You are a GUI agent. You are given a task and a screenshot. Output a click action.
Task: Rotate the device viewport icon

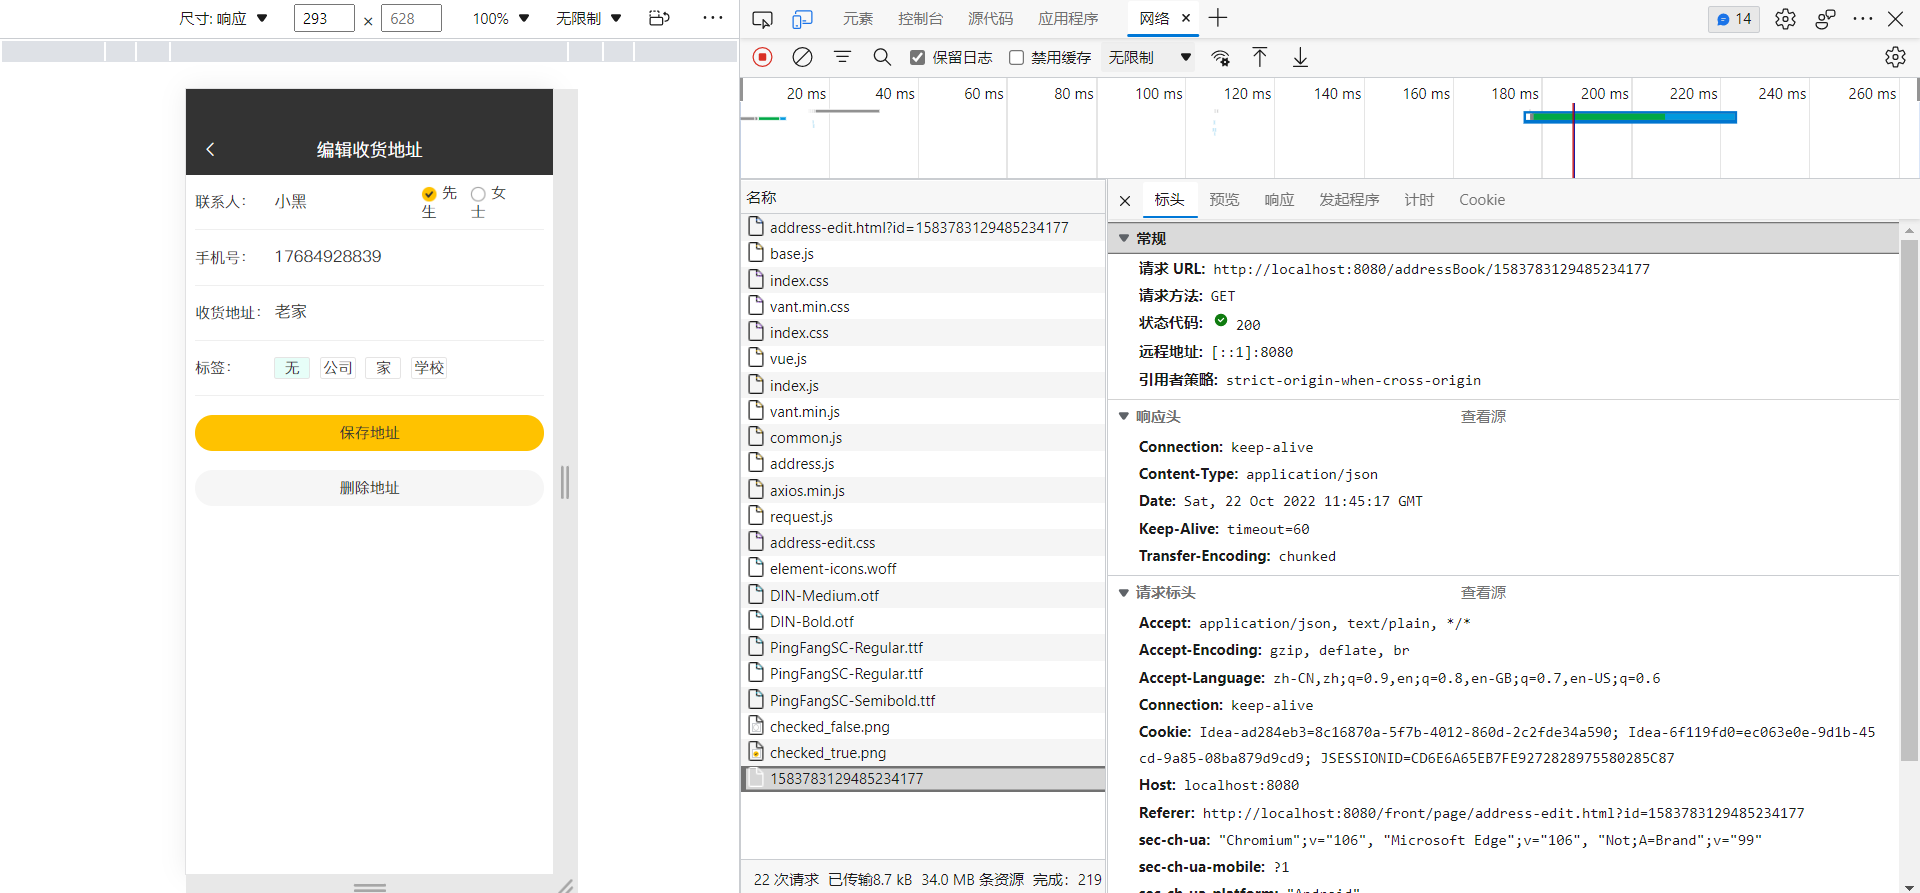pyautogui.click(x=659, y=18)
